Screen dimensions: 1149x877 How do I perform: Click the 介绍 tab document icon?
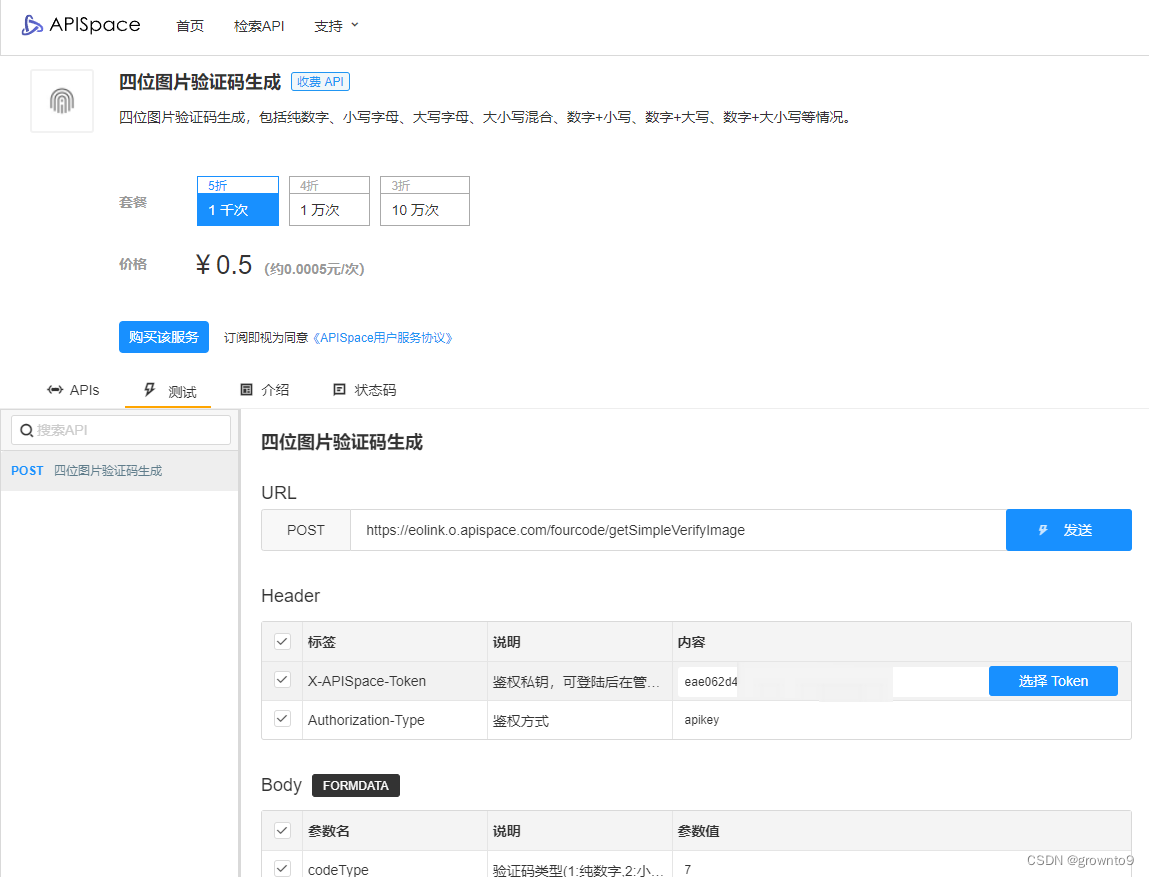click(246, 390)
